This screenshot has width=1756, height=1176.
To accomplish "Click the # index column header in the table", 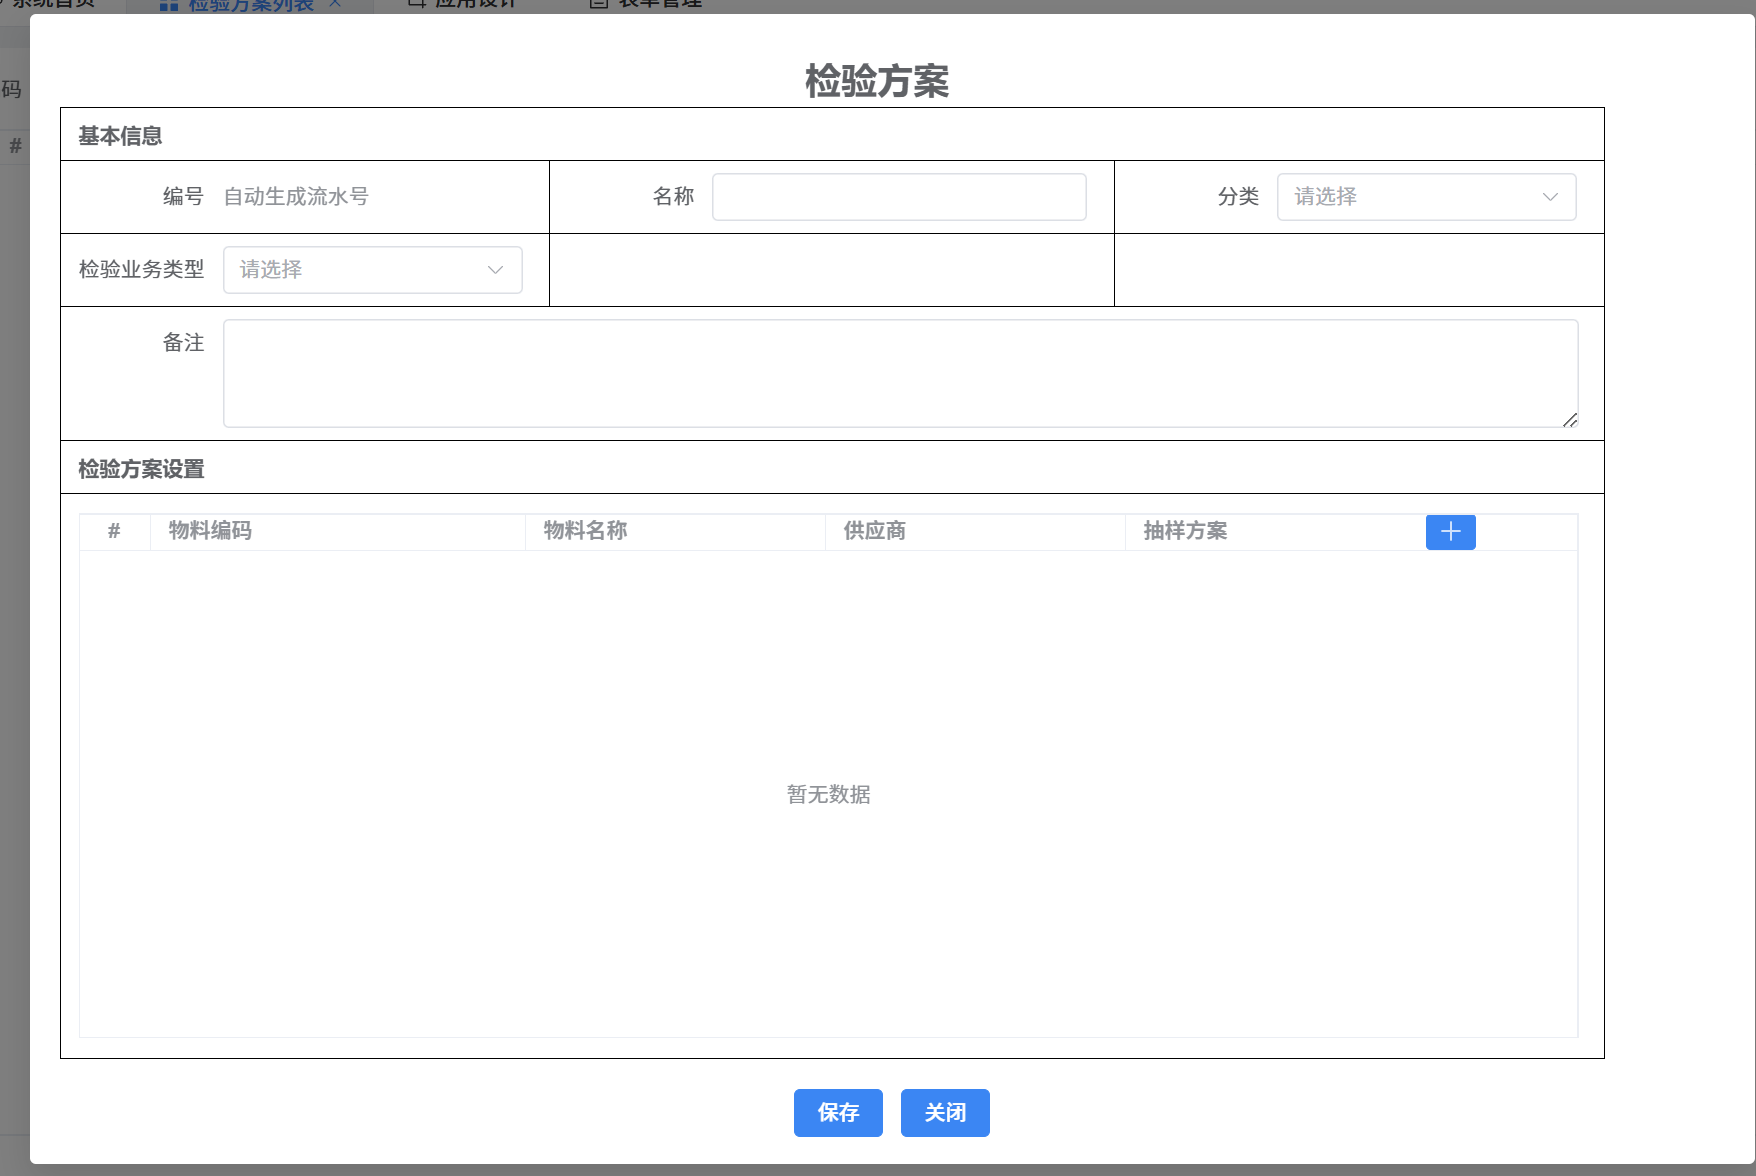I will (114, 531).
